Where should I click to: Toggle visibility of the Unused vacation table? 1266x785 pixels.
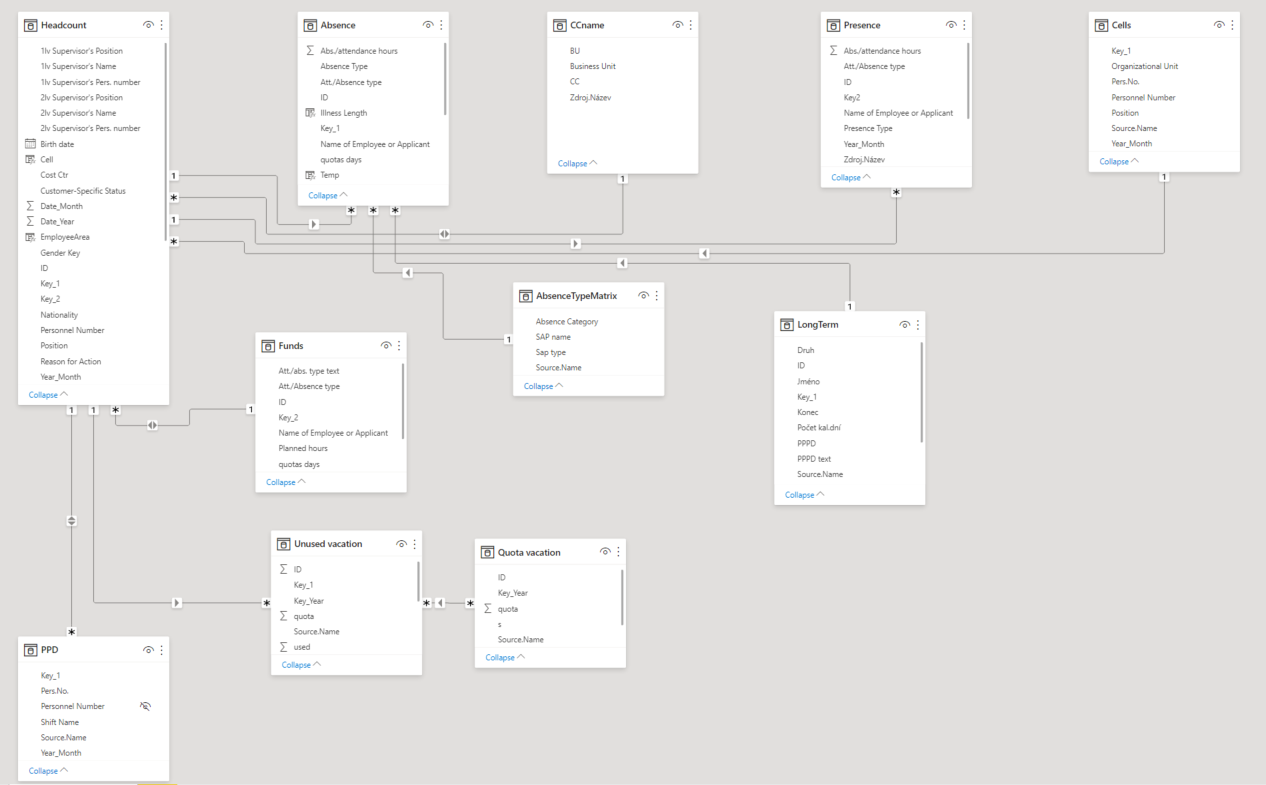pyautogui.click(x=401, y=544)
